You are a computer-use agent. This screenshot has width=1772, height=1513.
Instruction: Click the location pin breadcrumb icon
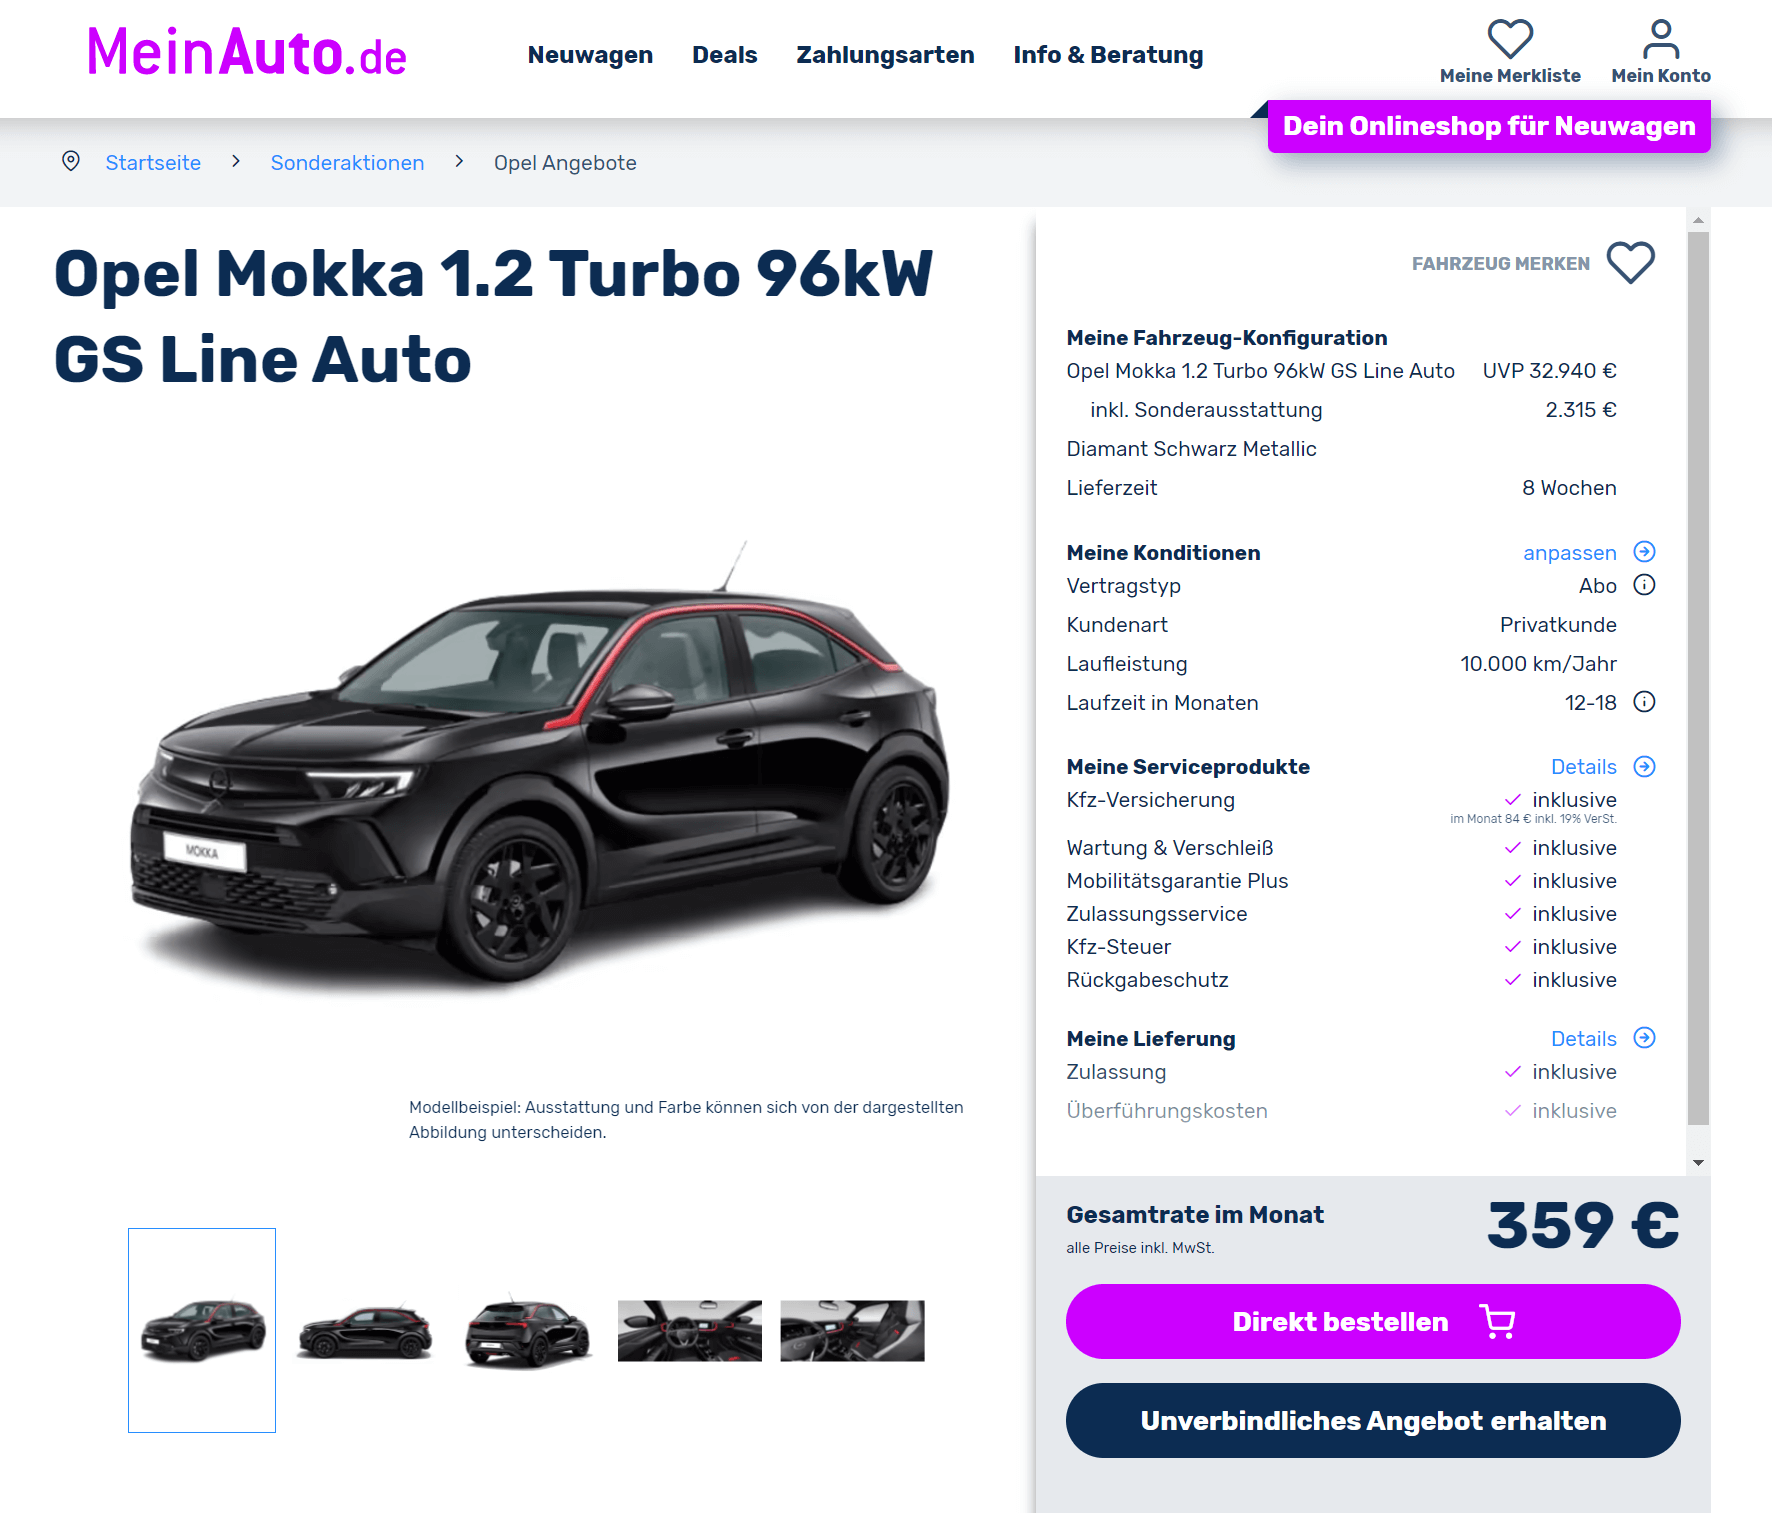tap(71, 161)
